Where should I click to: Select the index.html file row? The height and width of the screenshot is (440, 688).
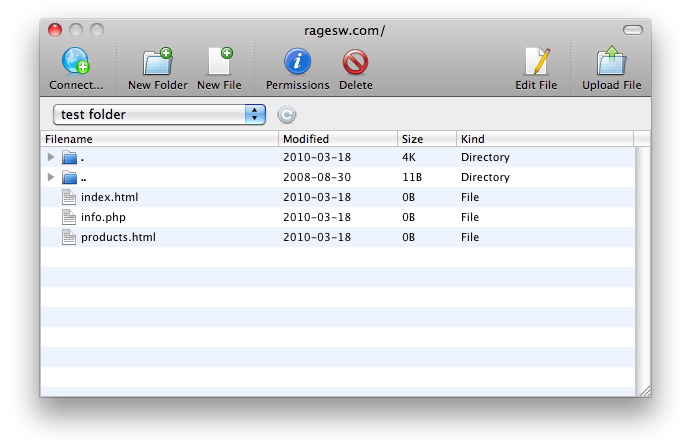[x=109, y=197]
